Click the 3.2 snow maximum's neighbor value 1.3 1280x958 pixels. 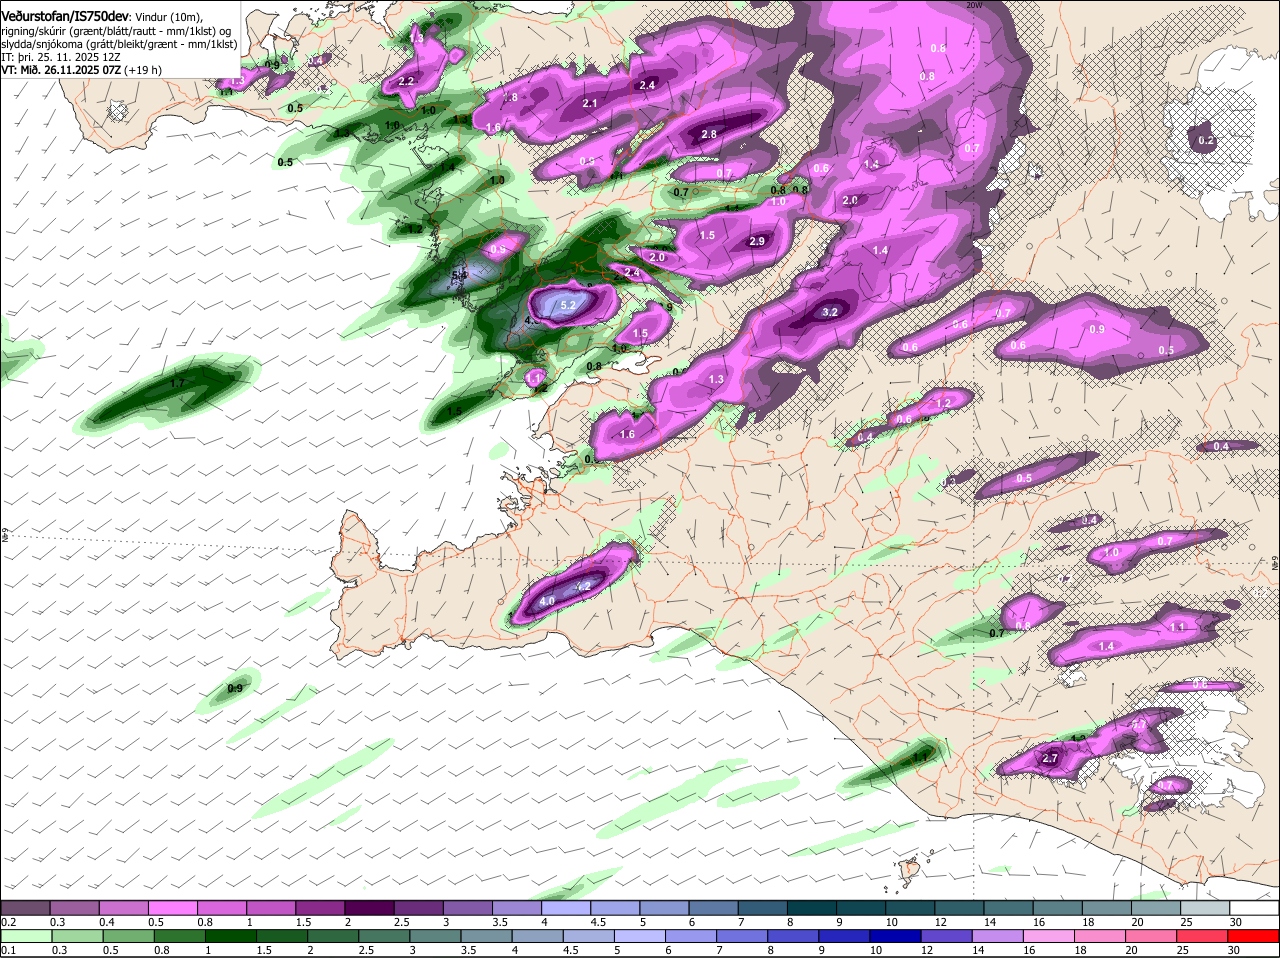[x=716, y=379]
